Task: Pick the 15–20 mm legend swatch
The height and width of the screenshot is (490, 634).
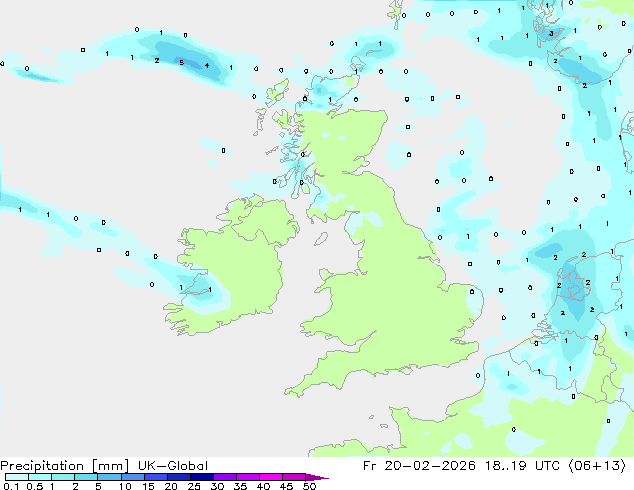Action: 155,477
